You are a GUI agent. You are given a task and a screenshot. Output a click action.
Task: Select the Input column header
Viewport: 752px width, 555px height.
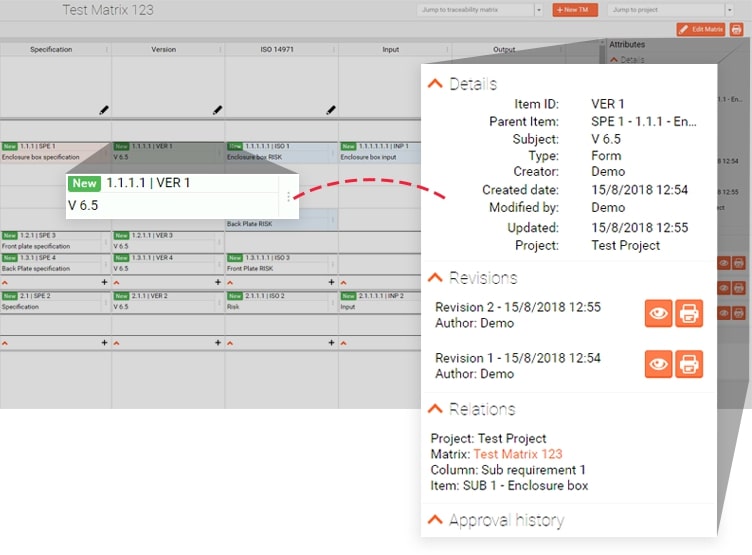click(390, 49)
